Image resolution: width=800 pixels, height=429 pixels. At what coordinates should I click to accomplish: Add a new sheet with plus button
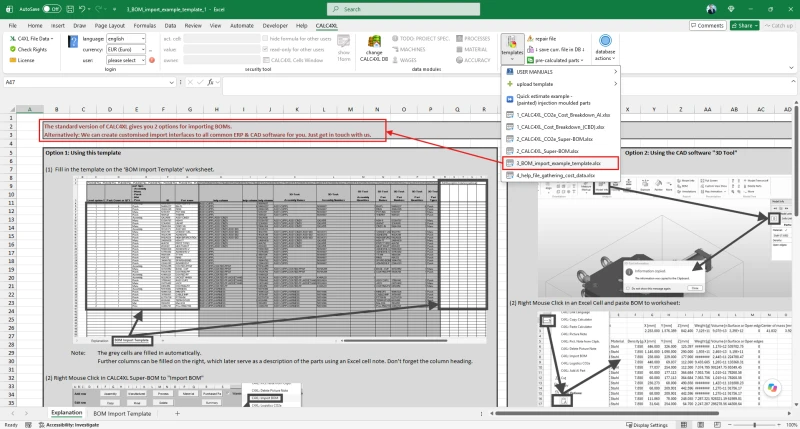[178, 414]
